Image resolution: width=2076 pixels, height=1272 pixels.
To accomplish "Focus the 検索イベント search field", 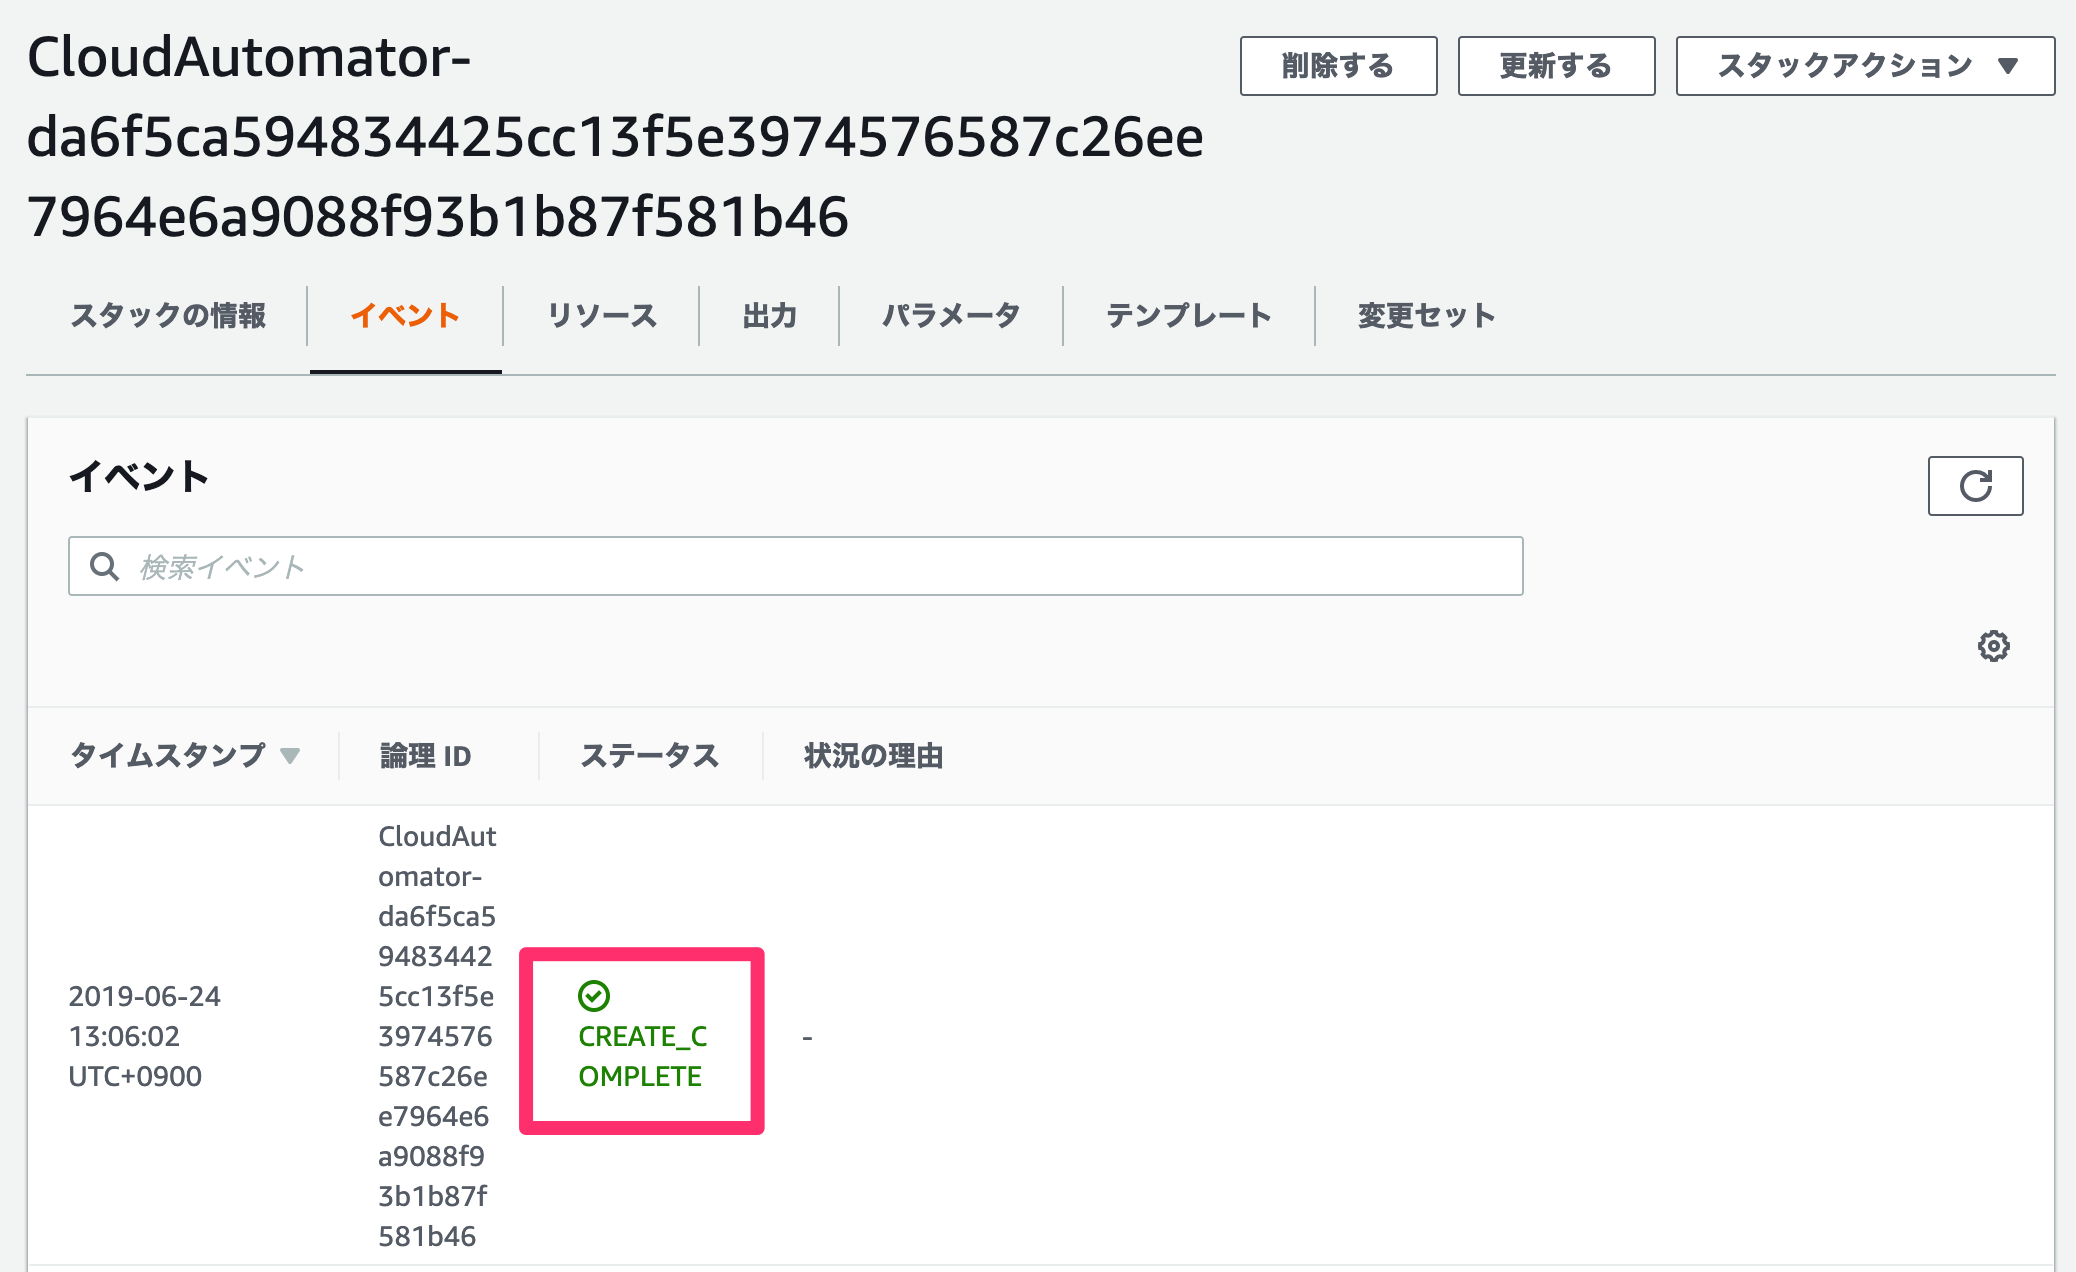I will click(x=795, y=567).
